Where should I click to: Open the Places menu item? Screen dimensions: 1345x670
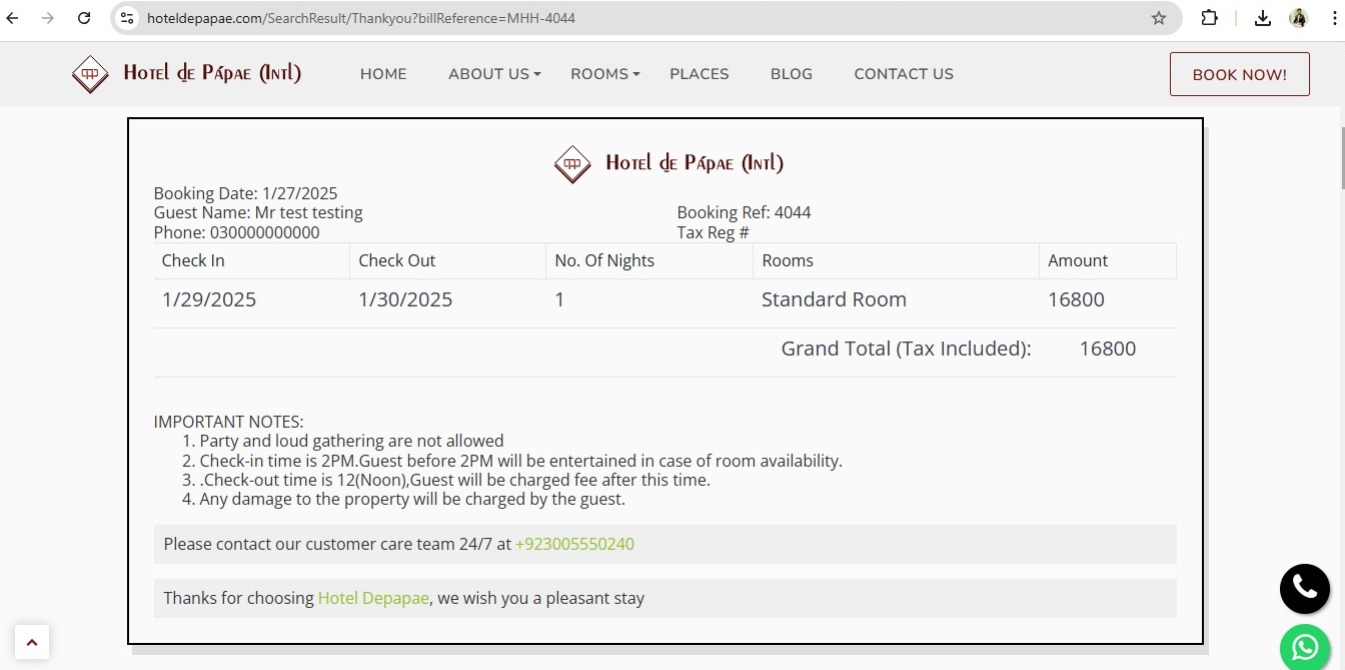coord(699,74)
